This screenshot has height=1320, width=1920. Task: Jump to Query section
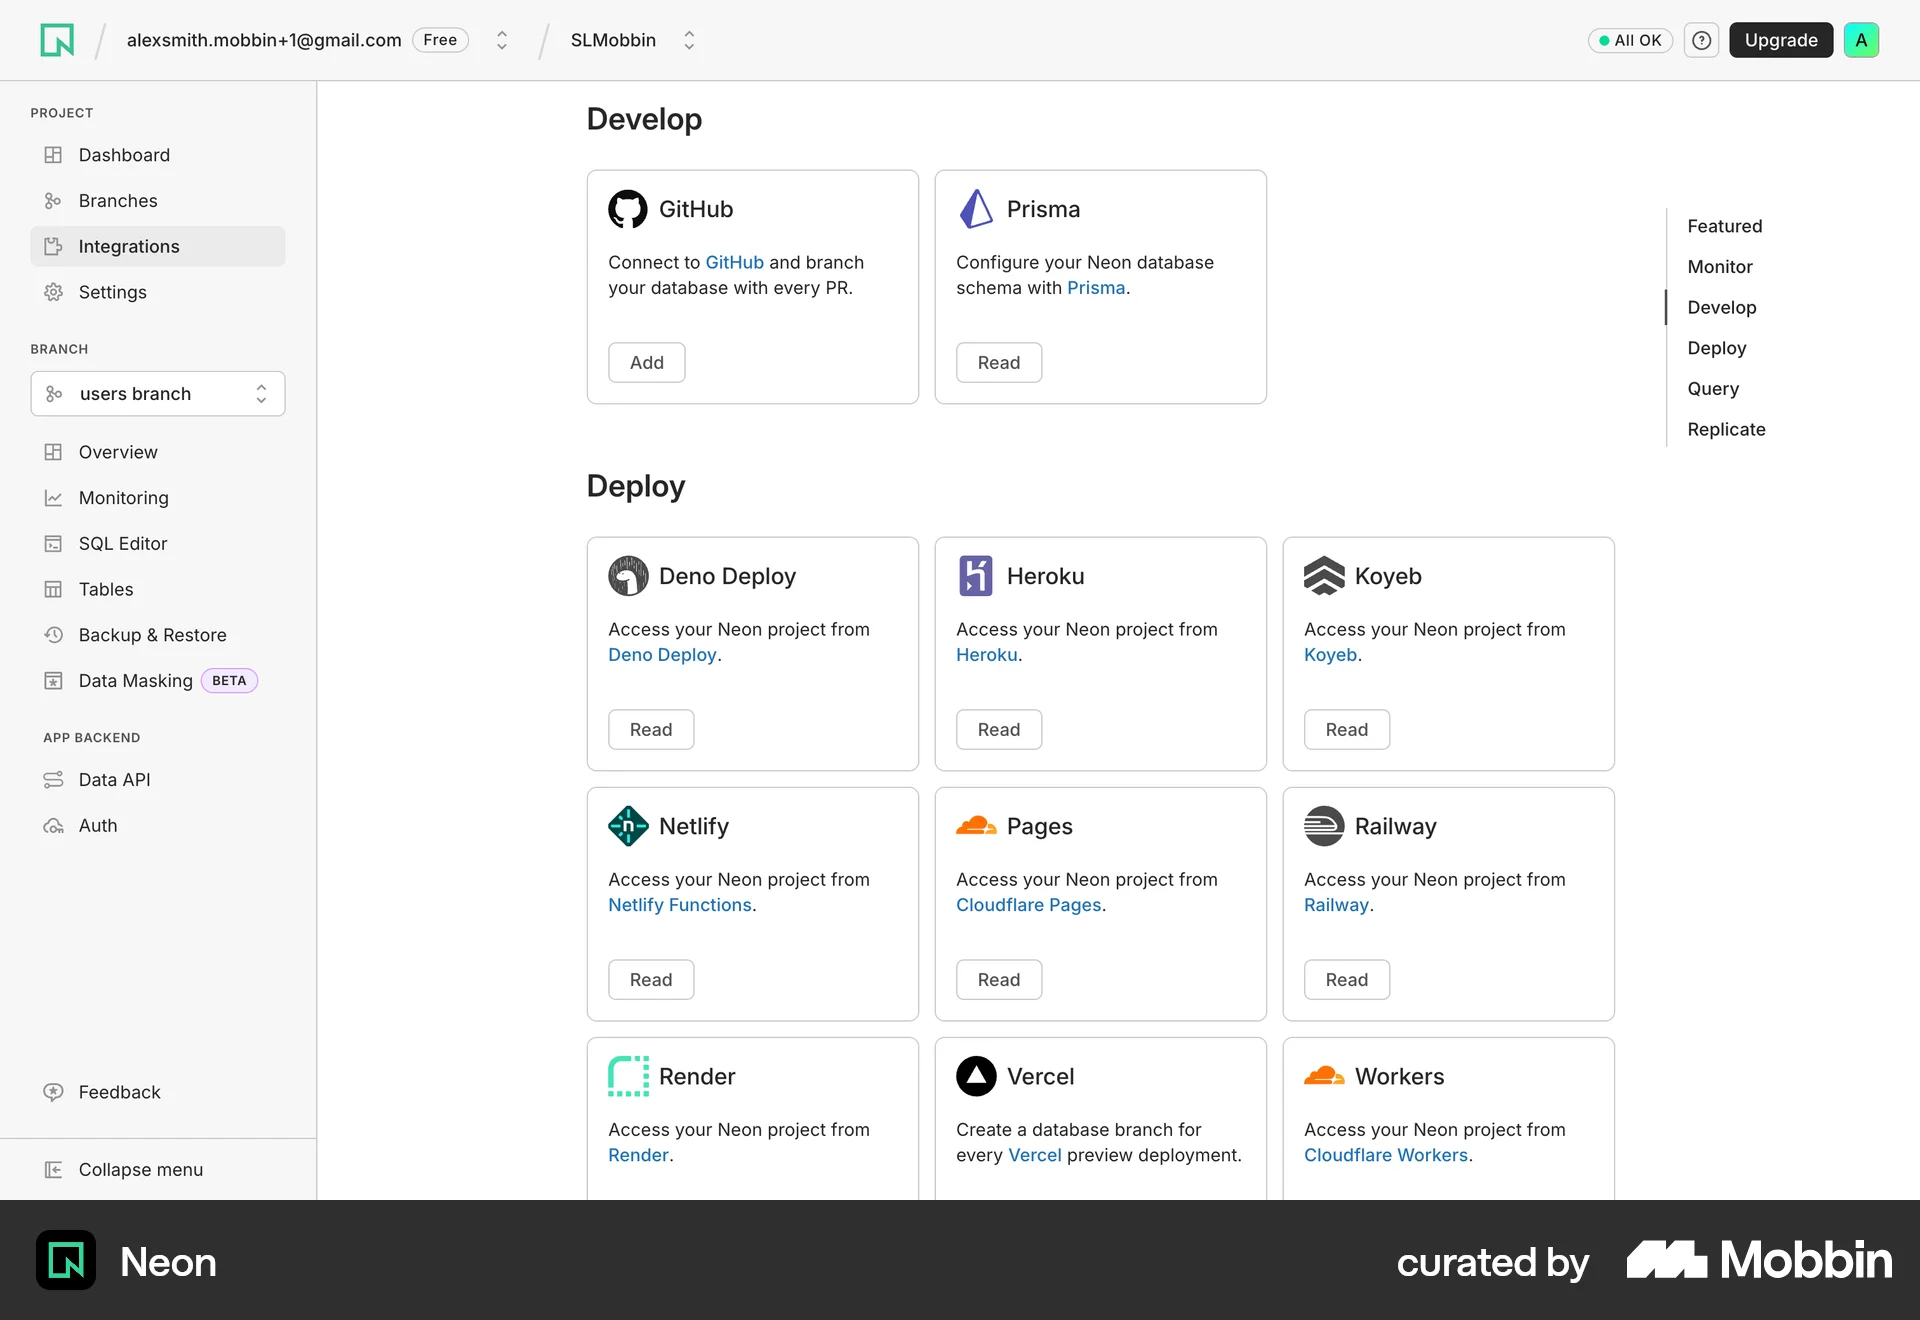(1713, 389)
